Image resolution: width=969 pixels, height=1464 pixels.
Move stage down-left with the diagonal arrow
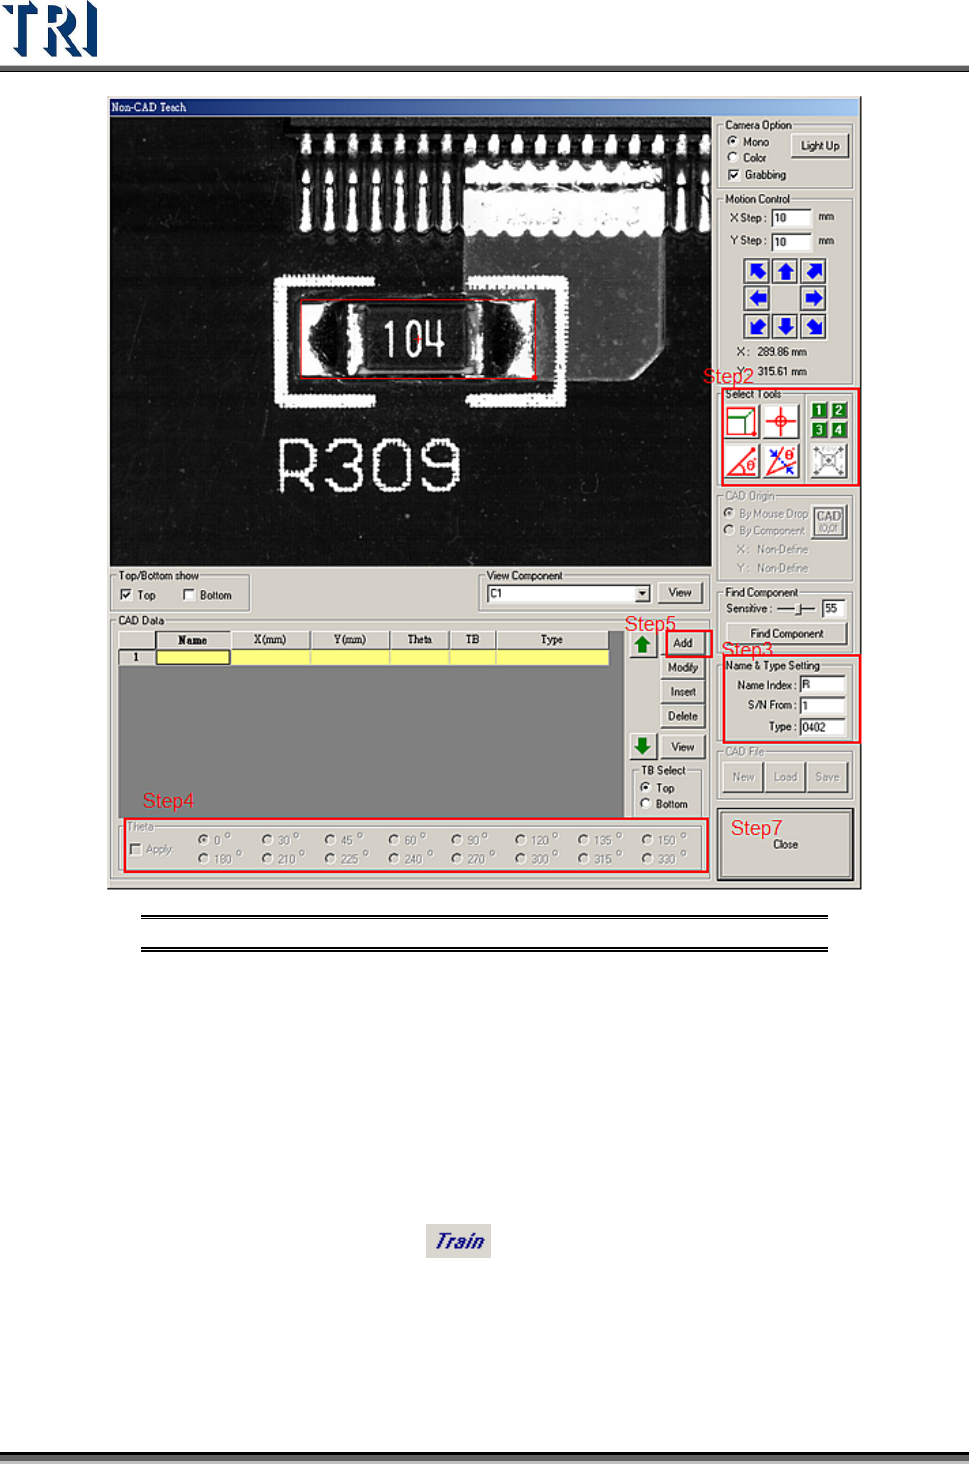tap(758, 326)
